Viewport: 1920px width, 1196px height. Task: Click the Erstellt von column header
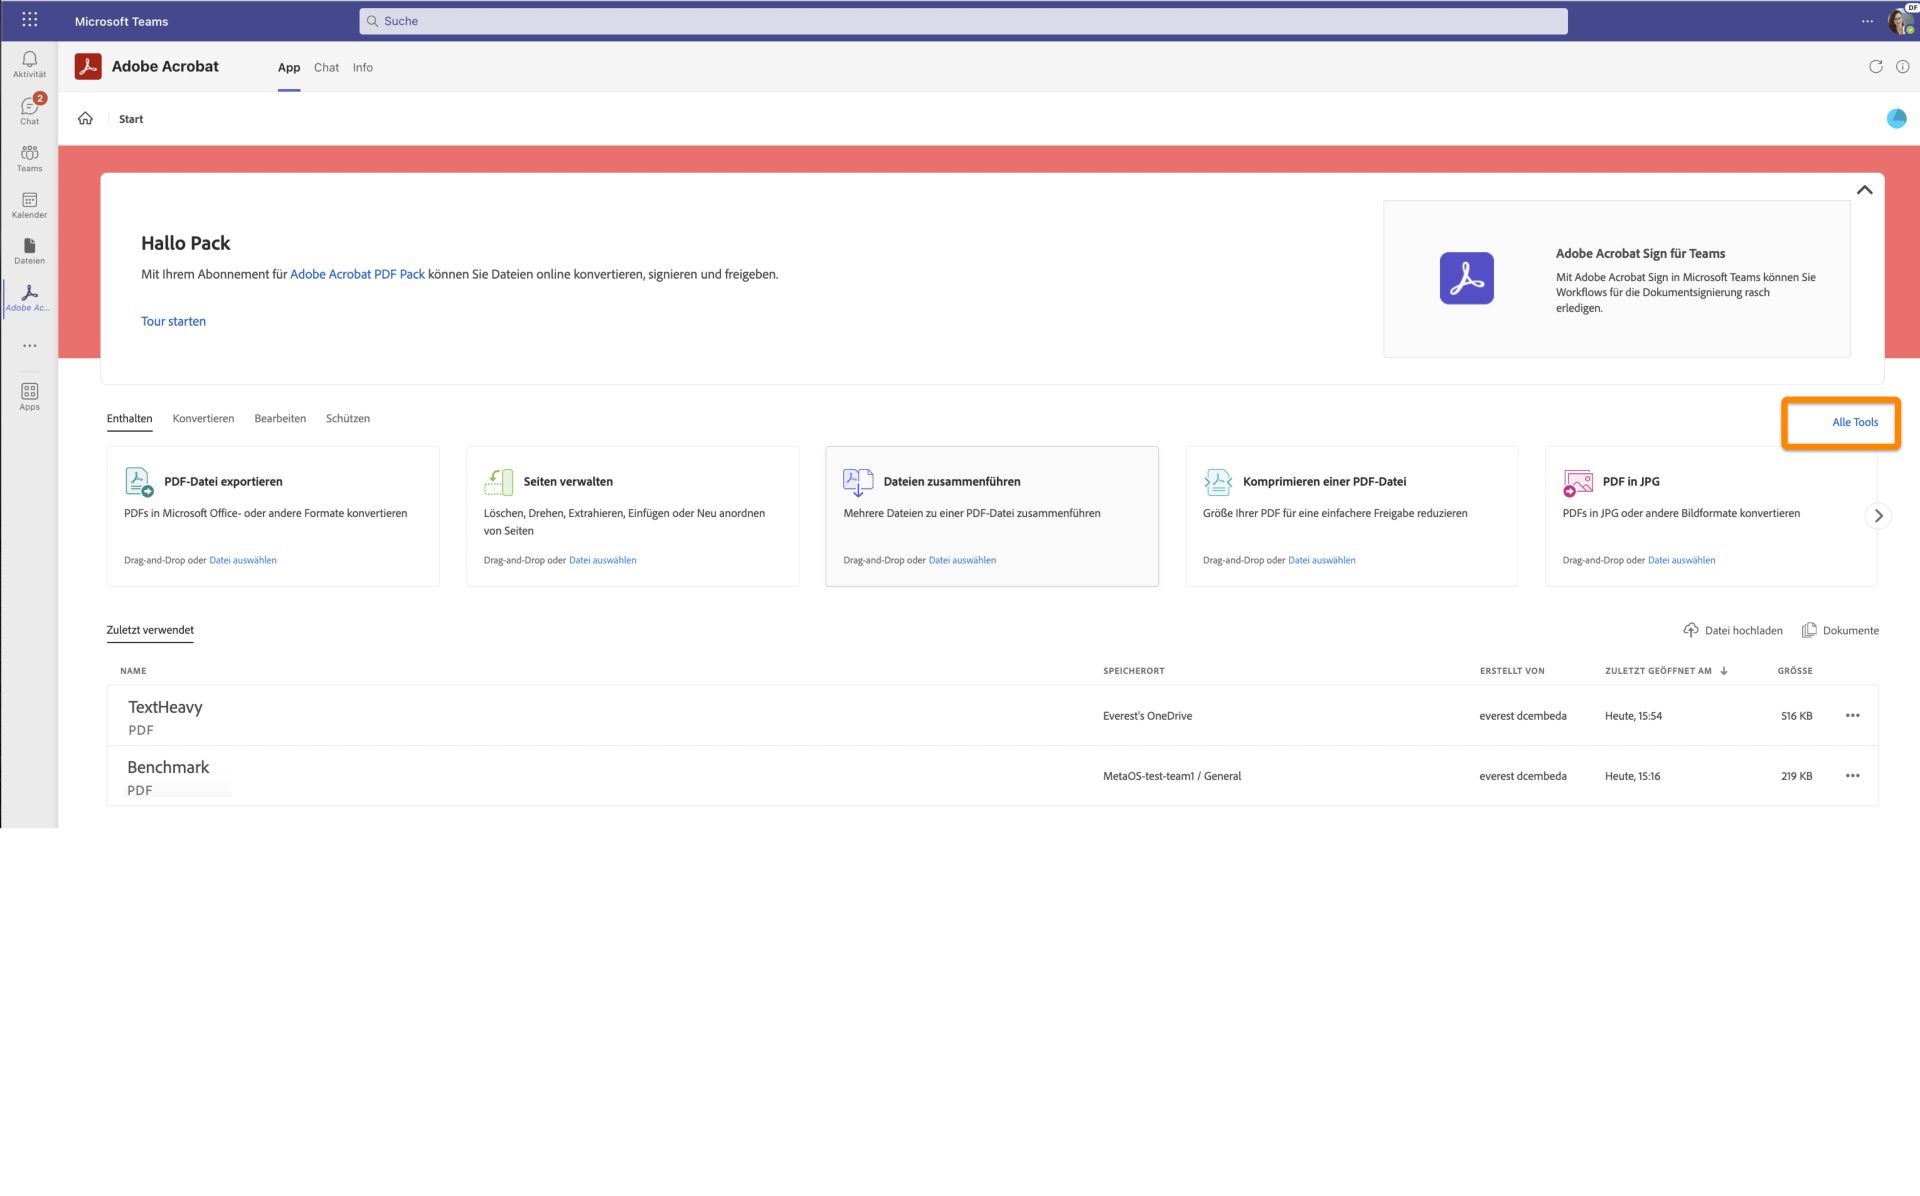point(1512,671)
